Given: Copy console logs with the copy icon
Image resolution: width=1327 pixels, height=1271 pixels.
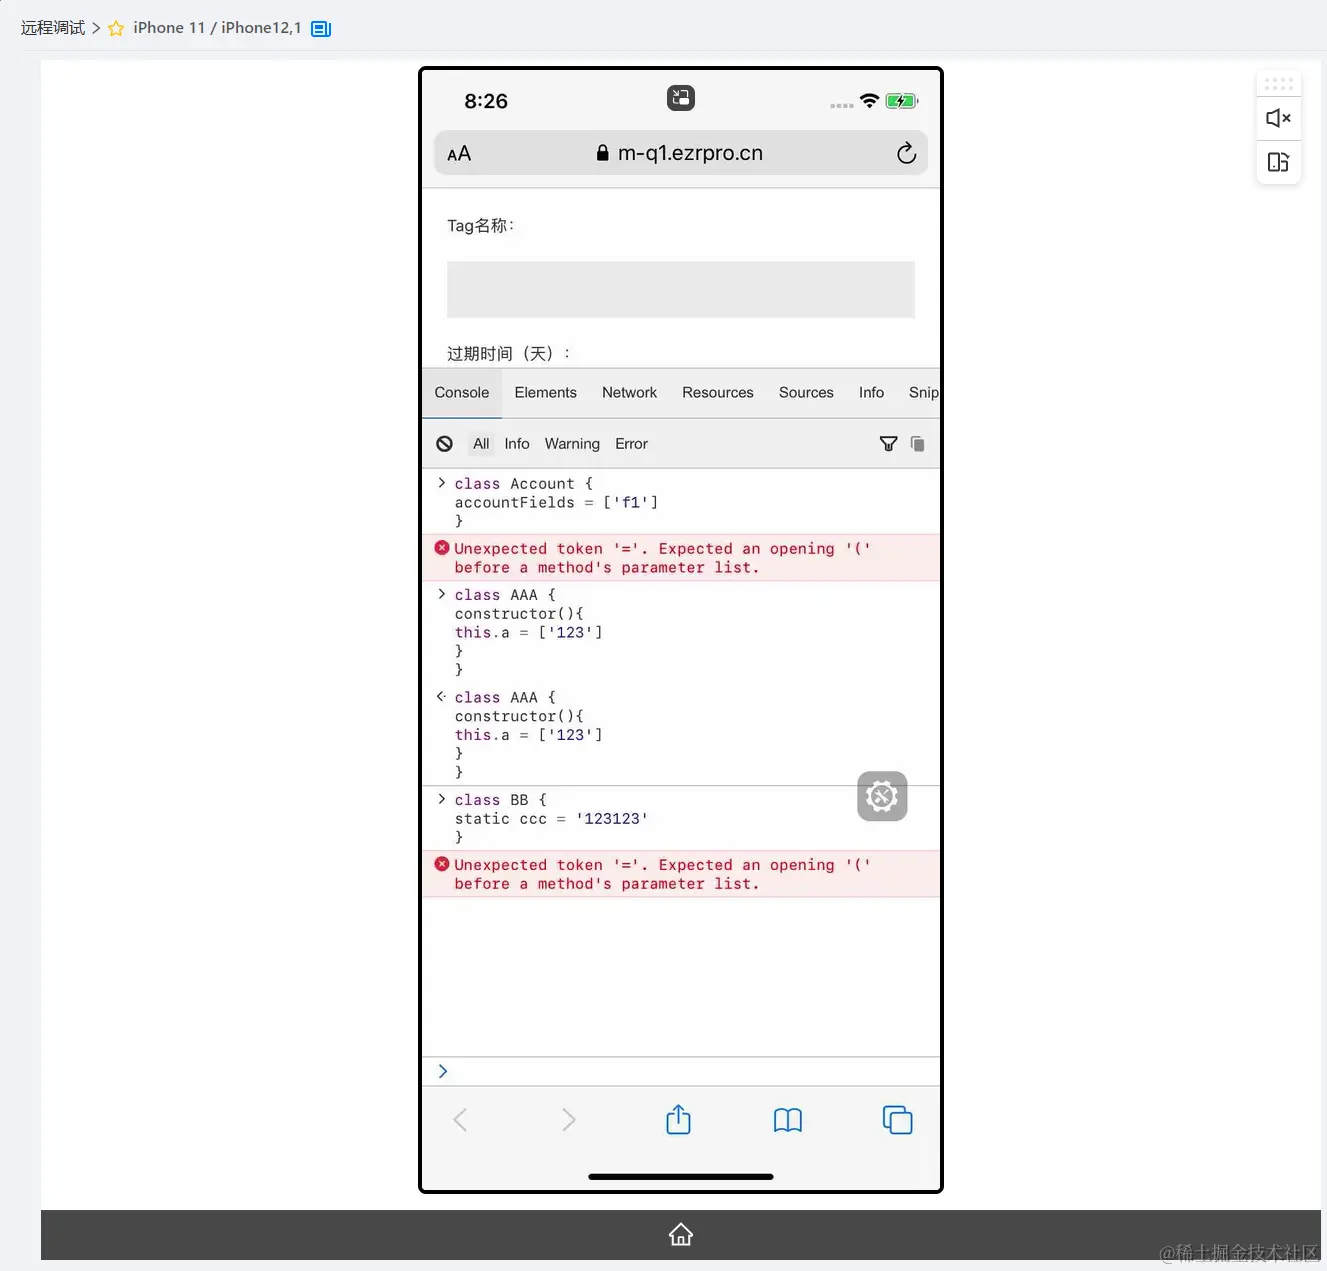Looking at the screenshot, I should point(918,444).
